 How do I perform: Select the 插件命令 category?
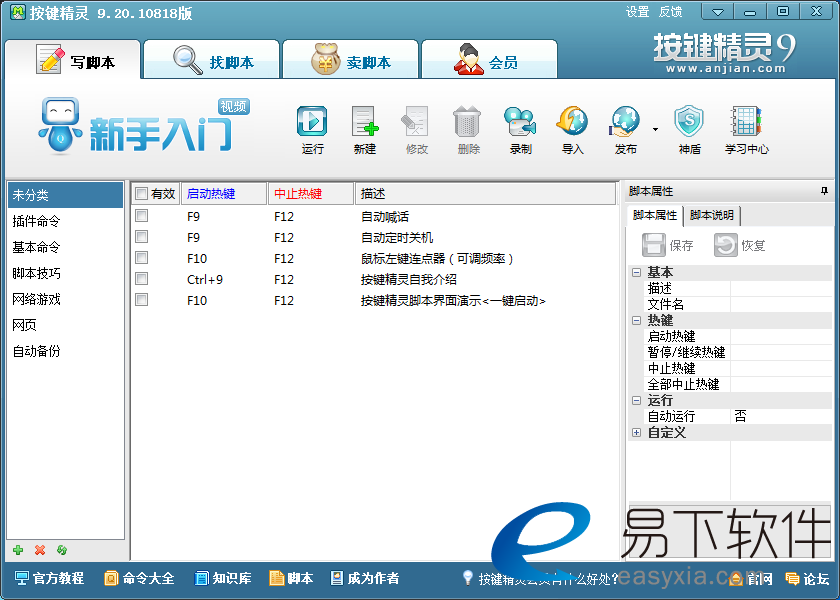pos(65,221)
